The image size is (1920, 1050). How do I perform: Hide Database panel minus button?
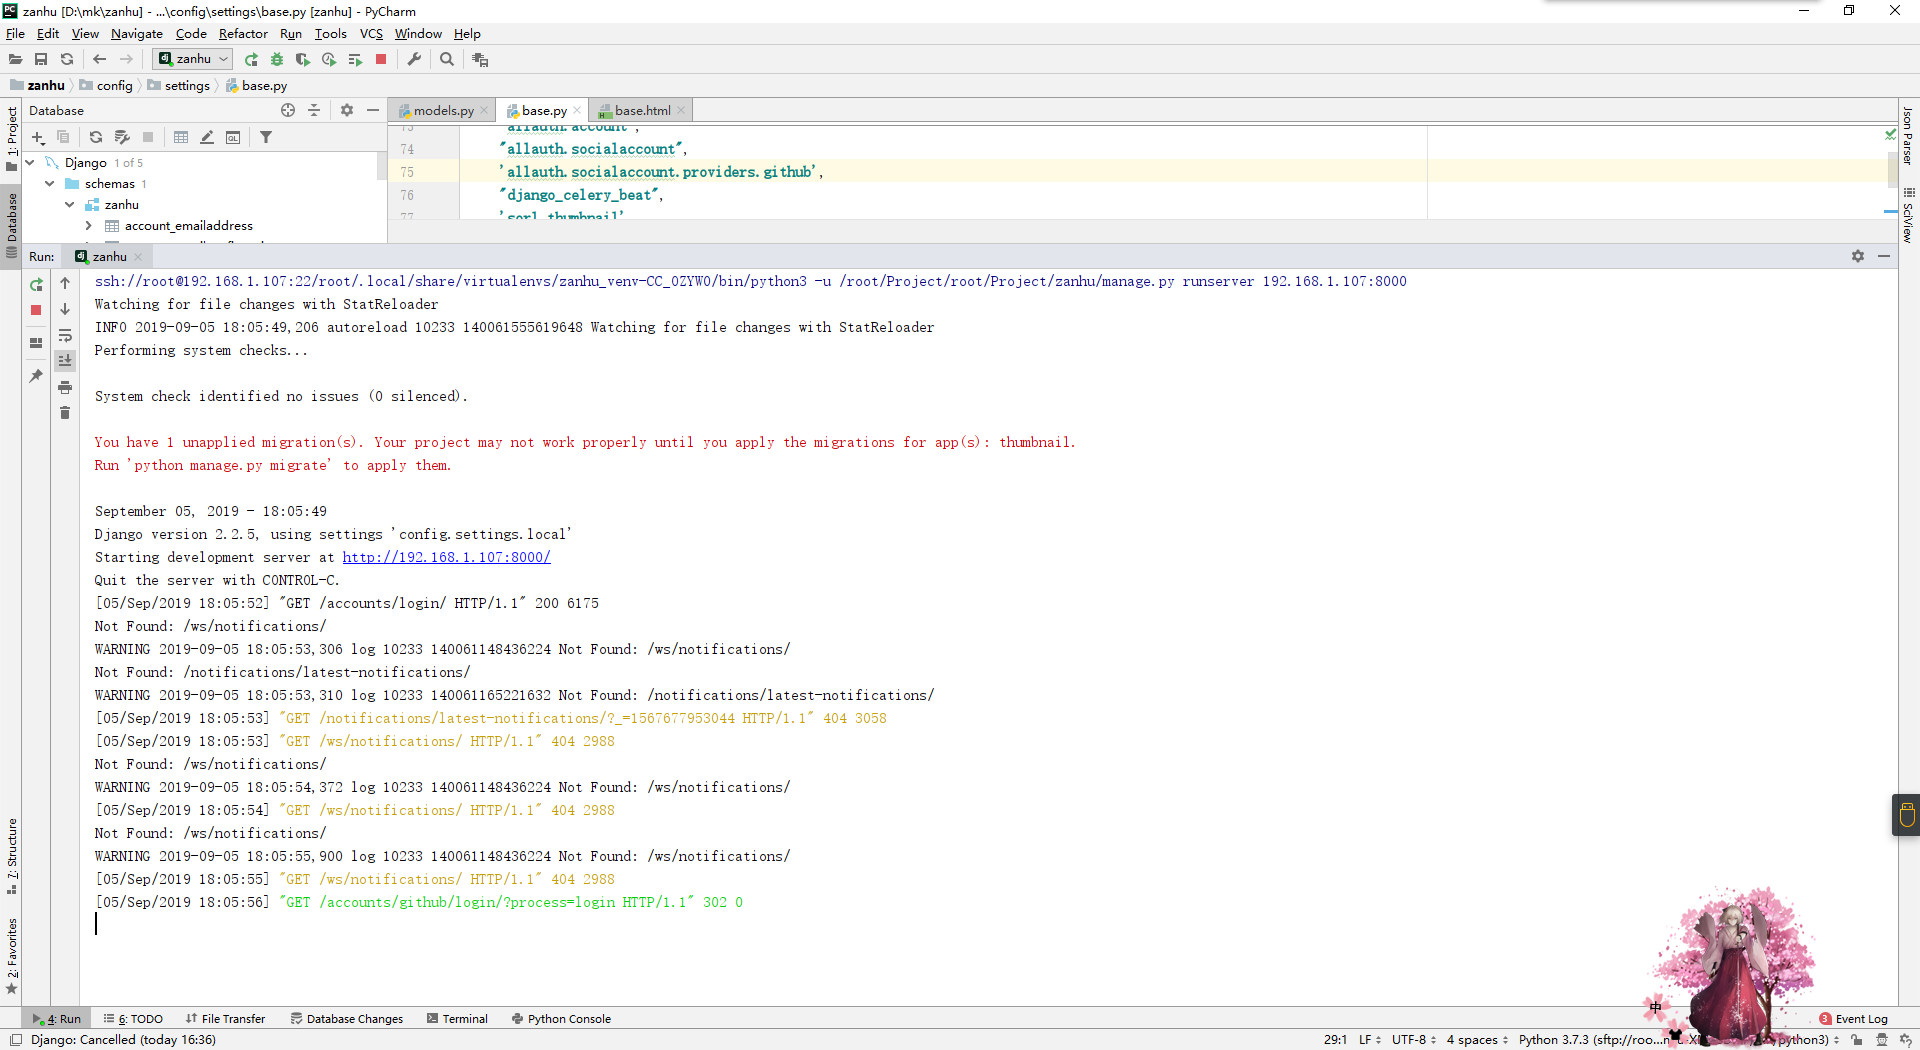click(x=373, y=111)
